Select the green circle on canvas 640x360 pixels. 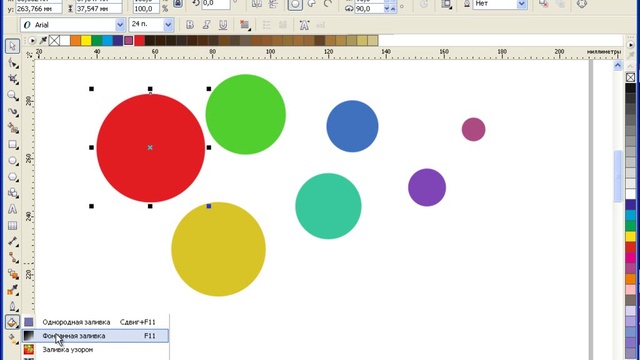click(x=245, y=114)
